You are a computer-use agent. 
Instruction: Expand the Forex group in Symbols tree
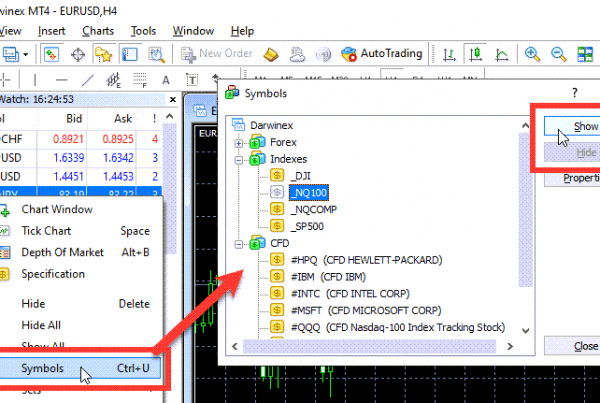(x=238, y=143)
